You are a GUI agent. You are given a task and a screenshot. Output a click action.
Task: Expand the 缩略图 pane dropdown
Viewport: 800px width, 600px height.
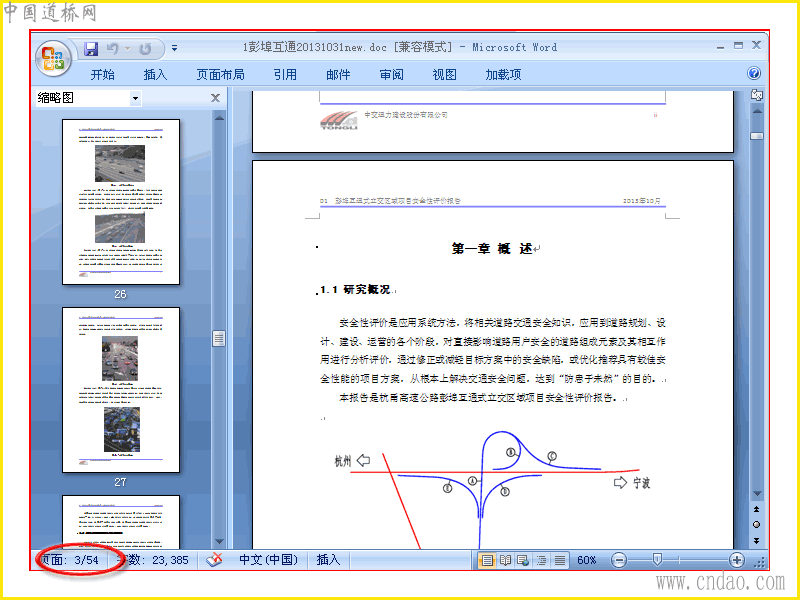[x=135, y=98]
